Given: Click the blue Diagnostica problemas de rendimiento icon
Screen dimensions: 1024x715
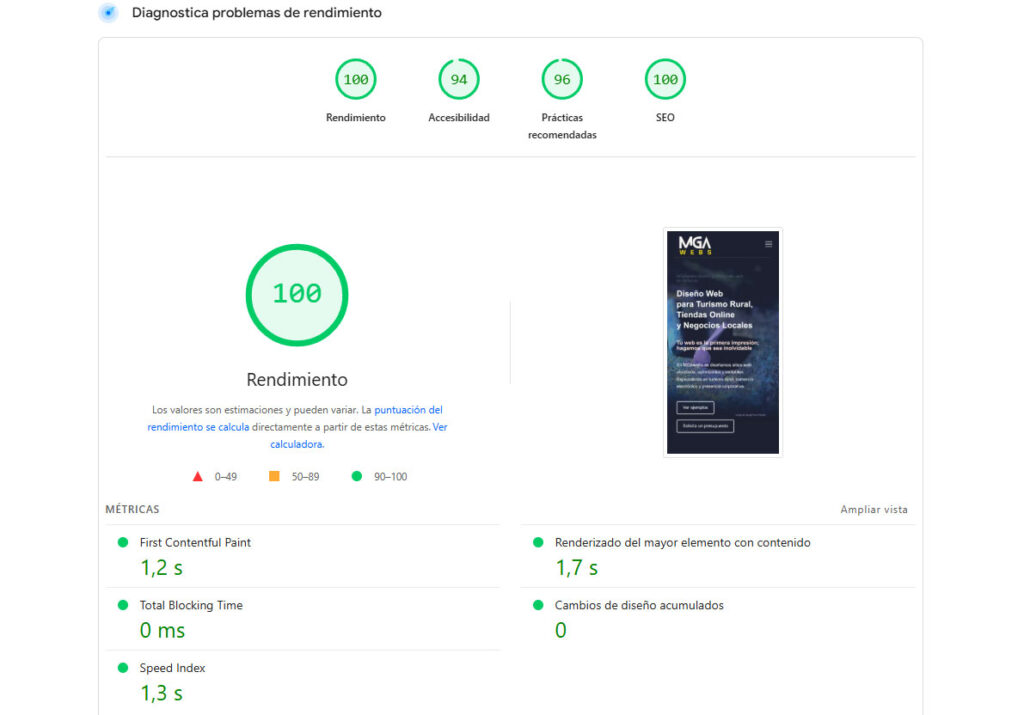Looking at the screenshot, I should pyautogui.click(x=108, y=13).
